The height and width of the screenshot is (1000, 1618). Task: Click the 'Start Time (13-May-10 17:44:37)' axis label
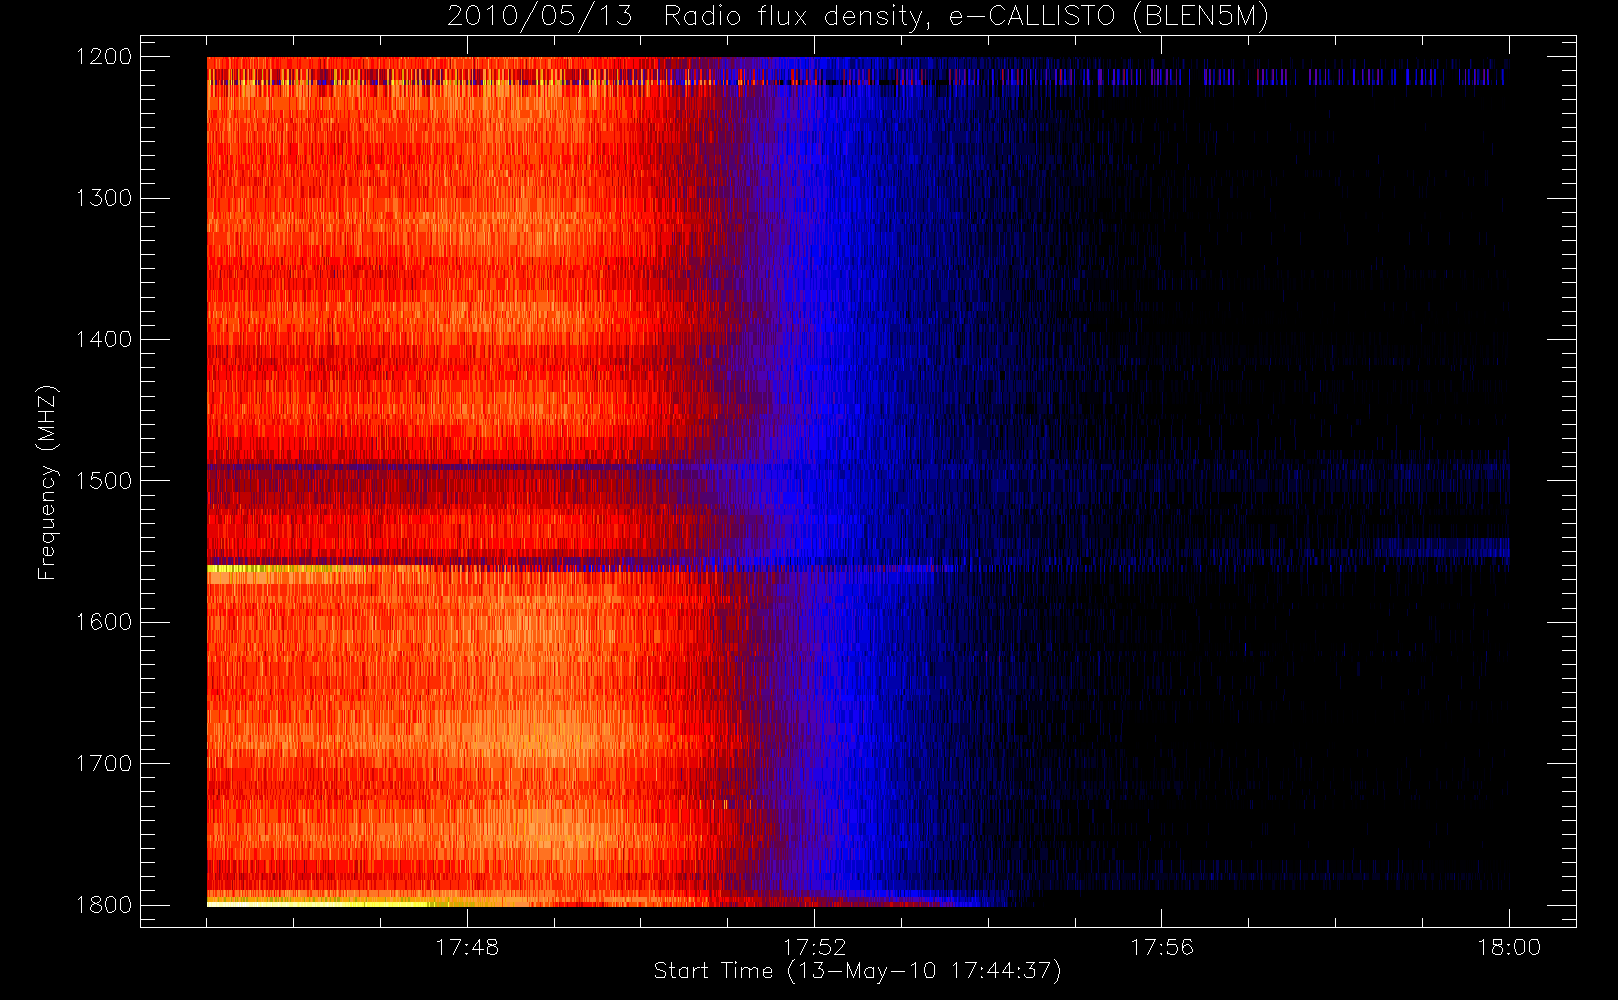[857, 971]
